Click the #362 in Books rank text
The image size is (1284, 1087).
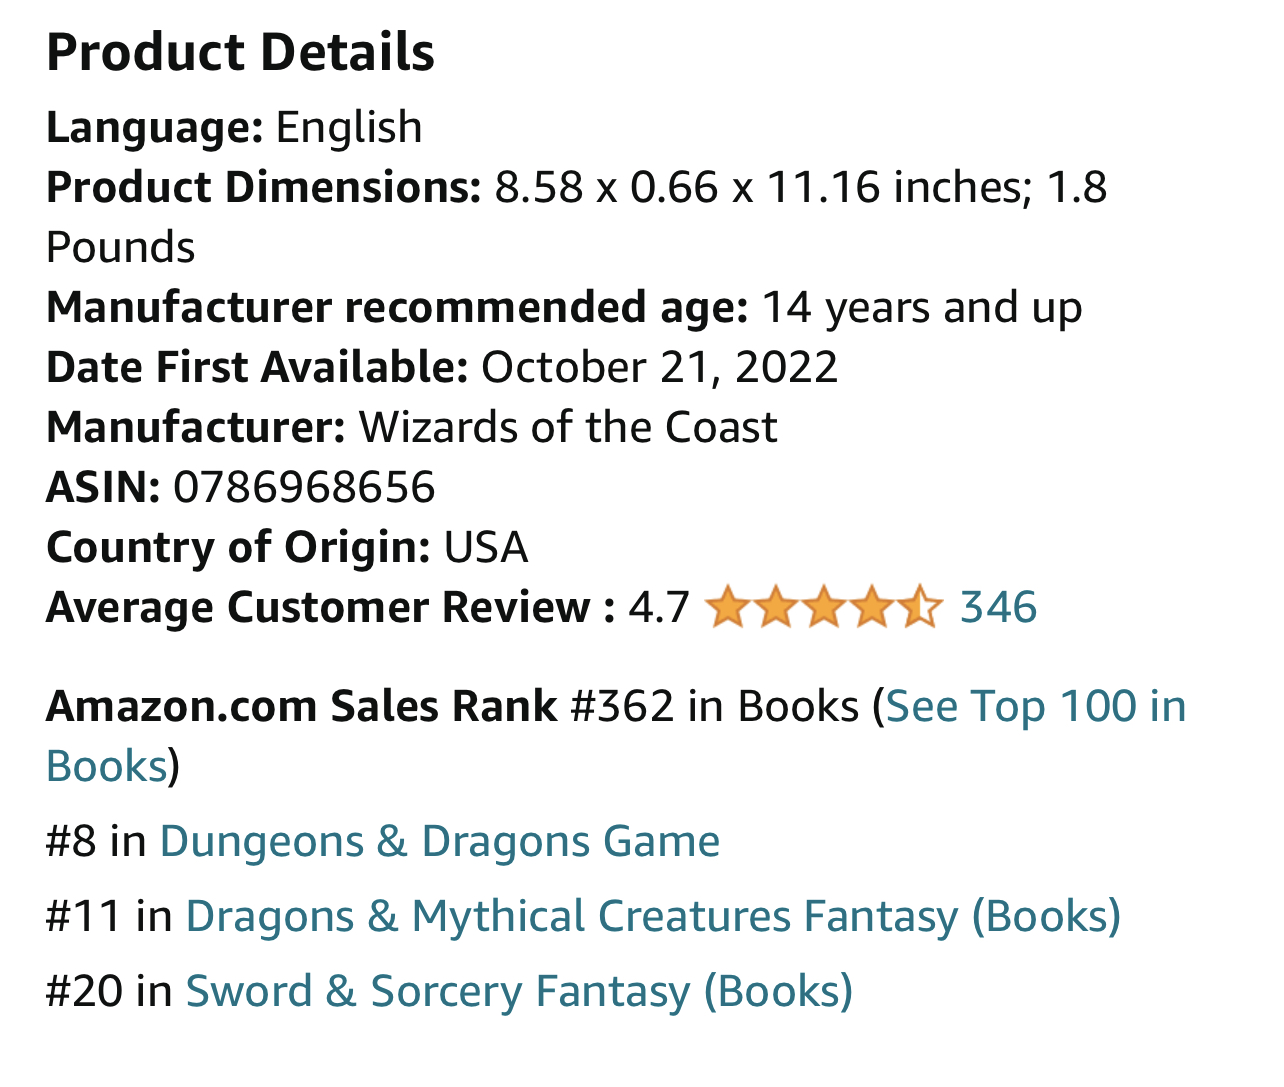click(714, 707)
